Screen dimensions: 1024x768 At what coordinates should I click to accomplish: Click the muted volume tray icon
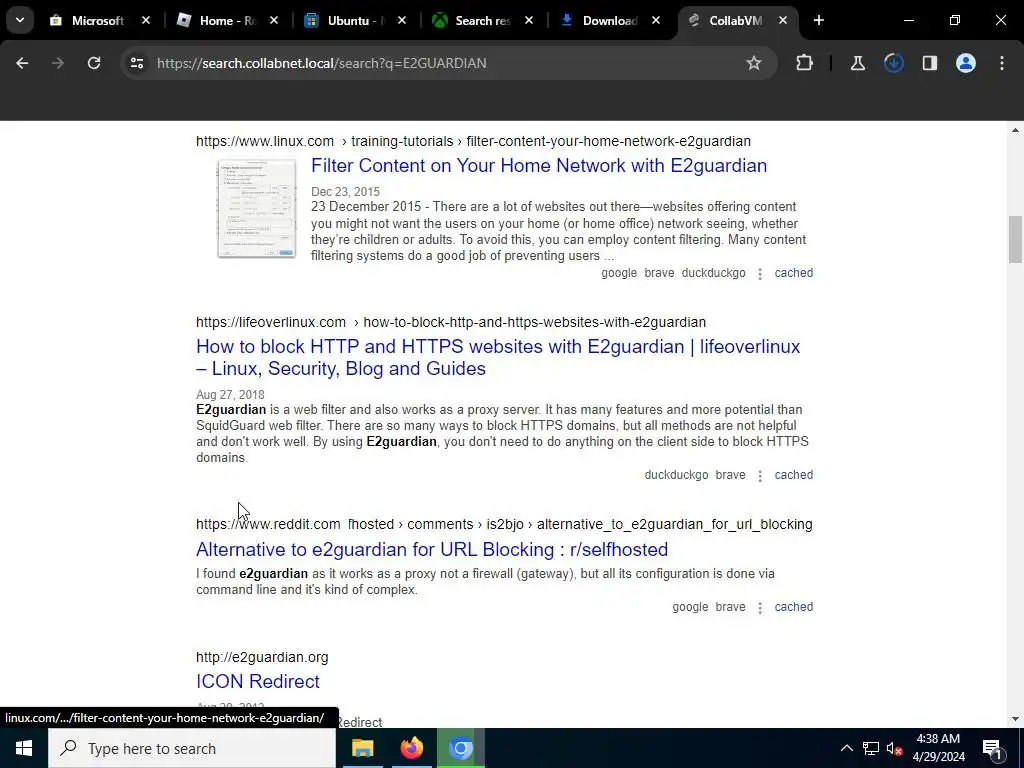[x=894, y=748]
